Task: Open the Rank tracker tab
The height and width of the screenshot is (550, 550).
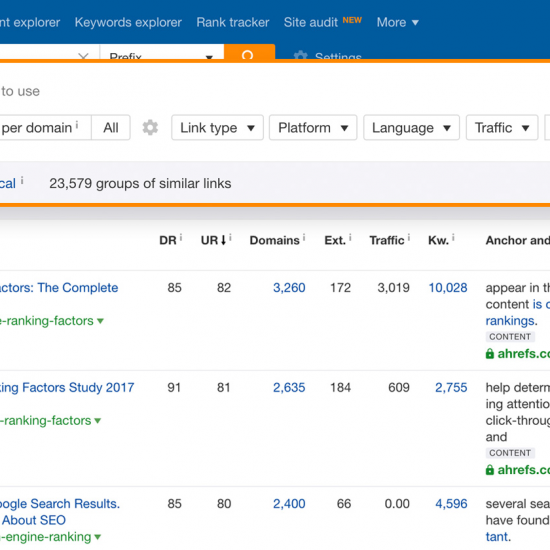Action: click(x=233, y=22)
